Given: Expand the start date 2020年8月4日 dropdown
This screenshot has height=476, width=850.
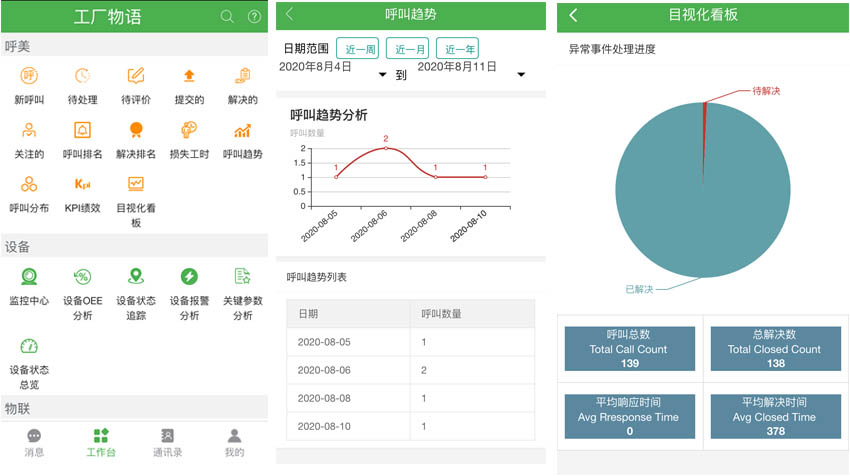Looking at the screenshot, I should tap(382, 75).
